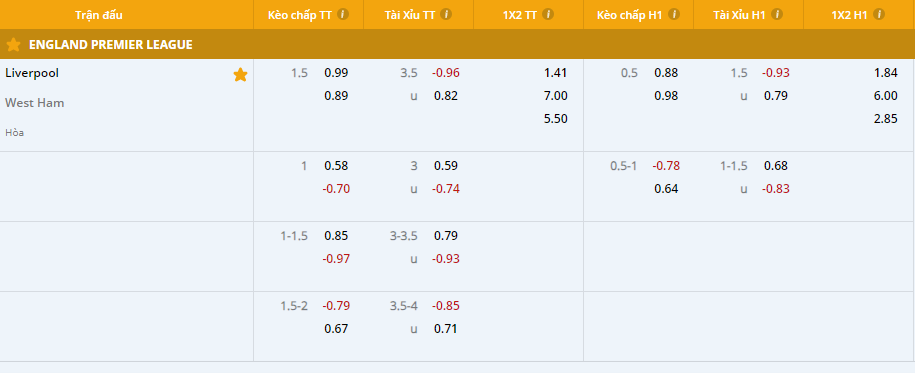Open the 1X2 TT info icon

click(548, 15)
